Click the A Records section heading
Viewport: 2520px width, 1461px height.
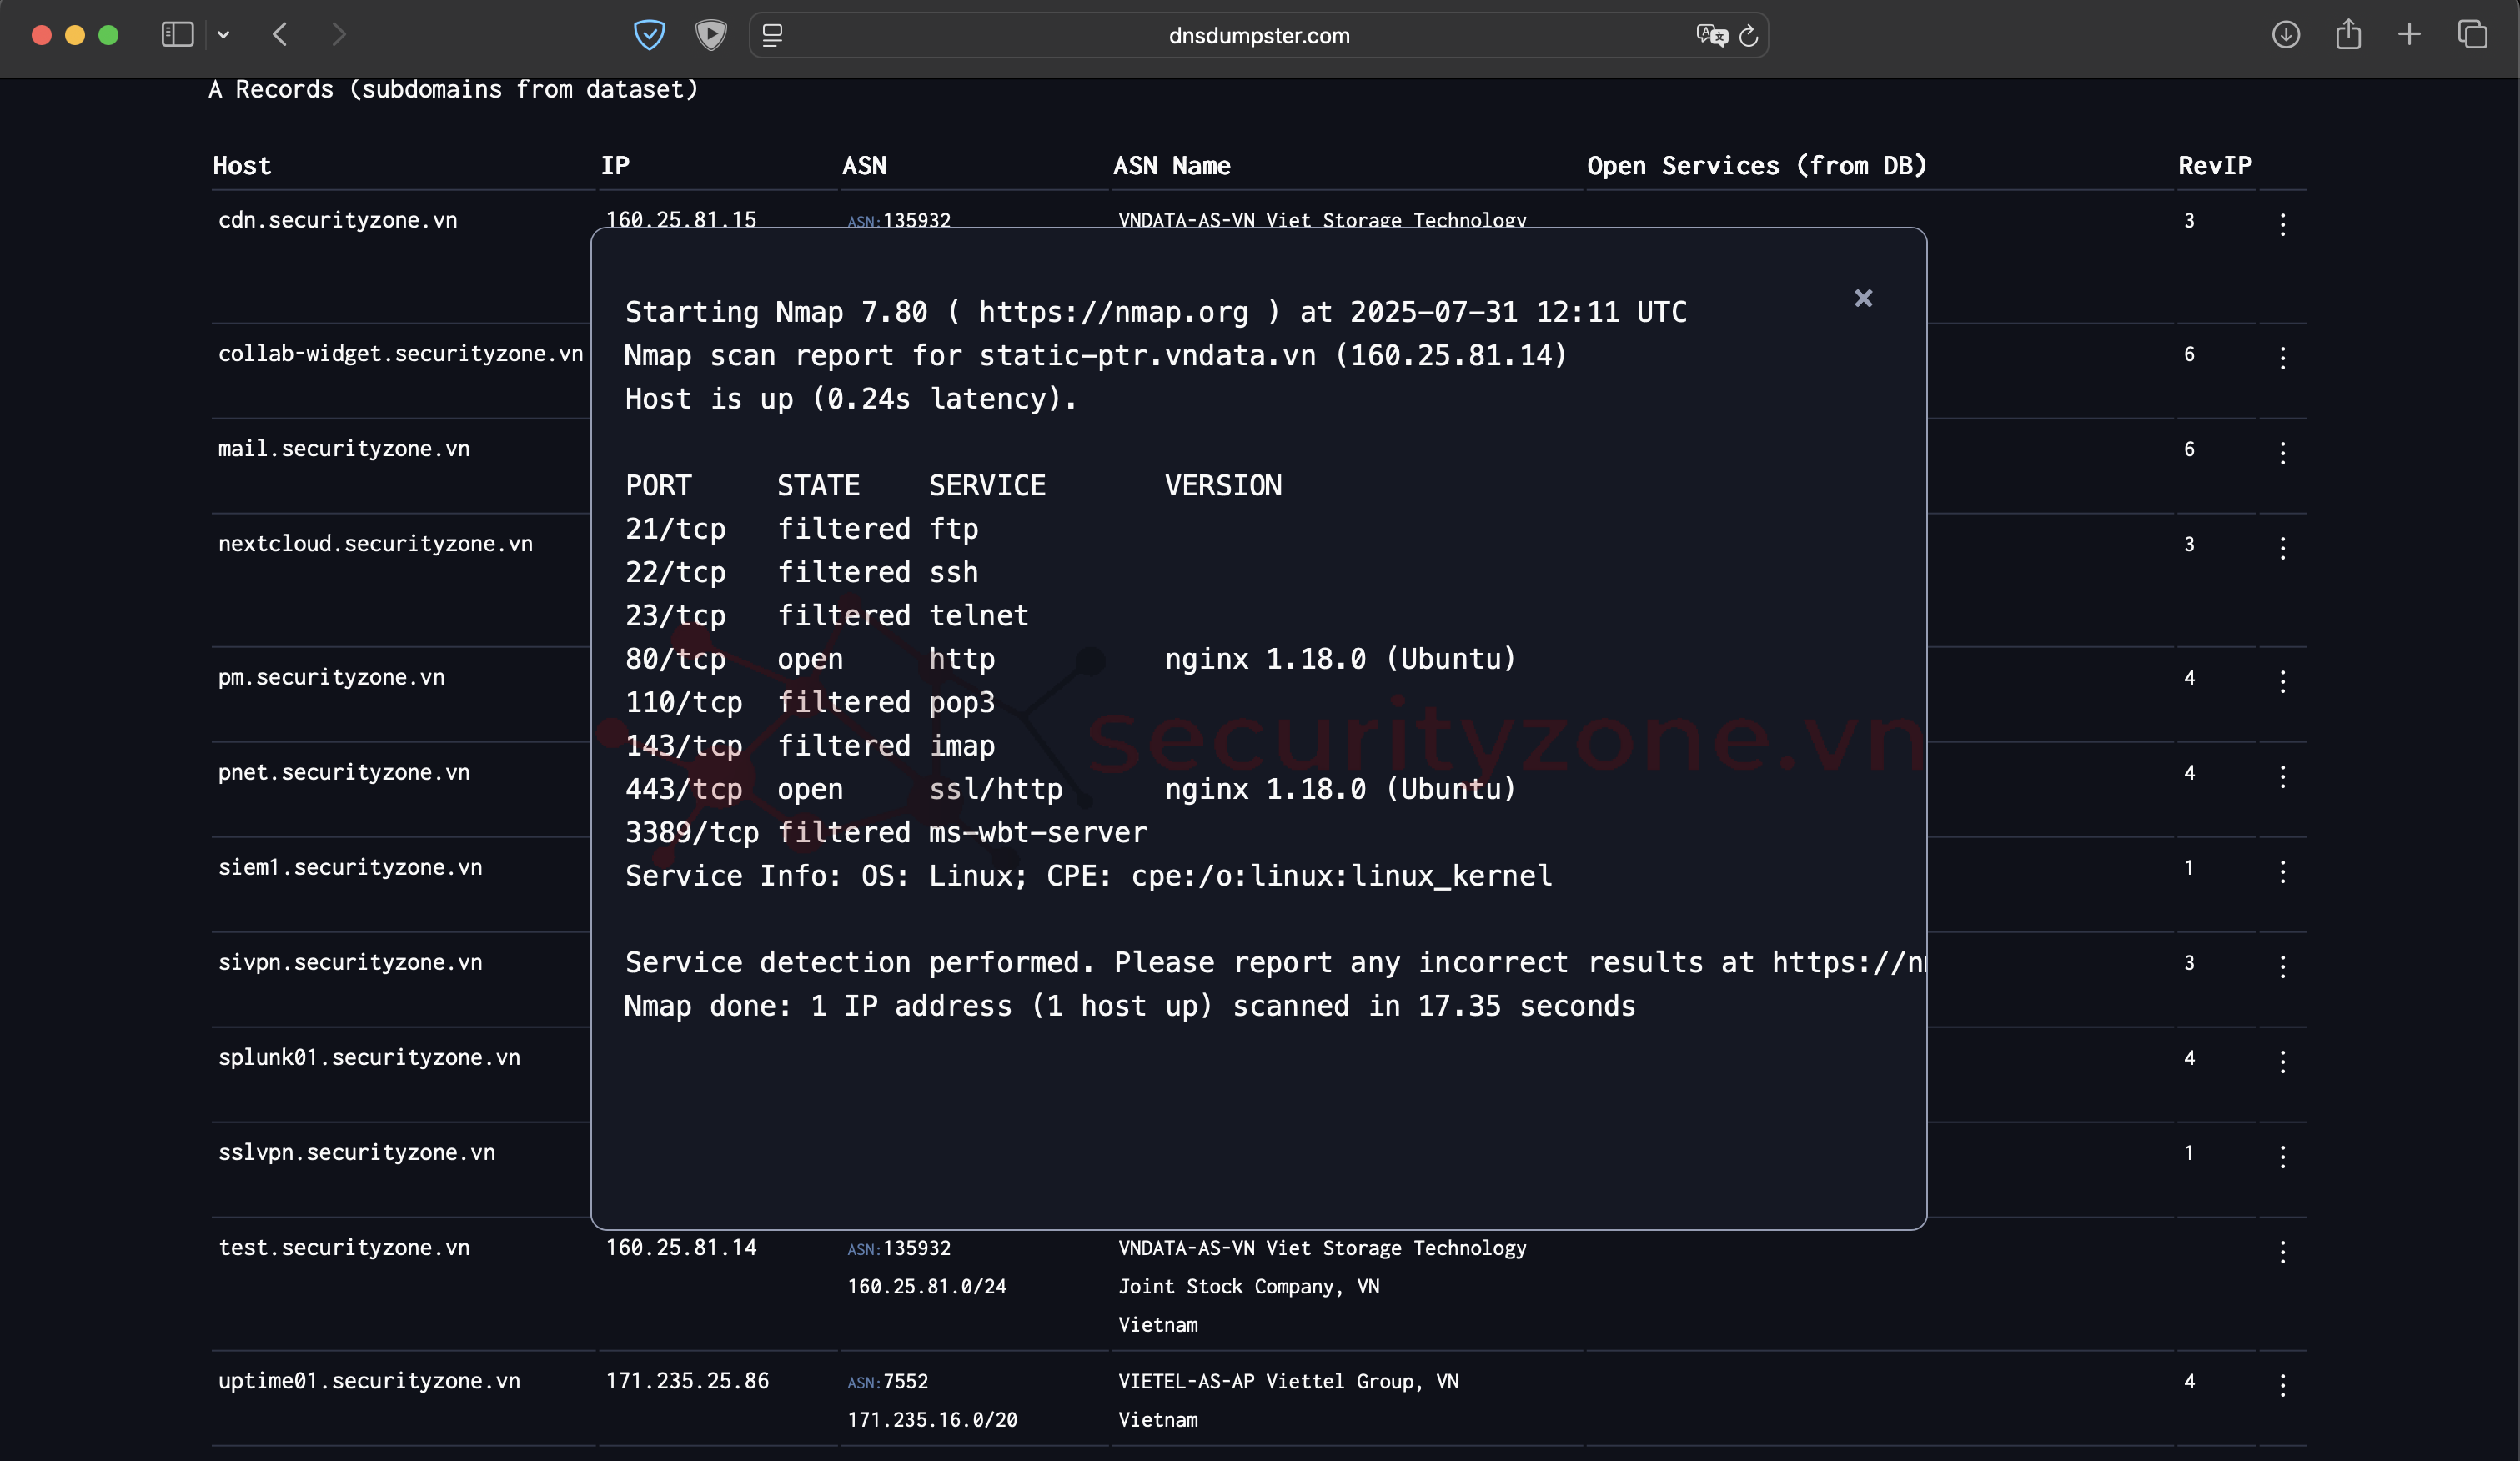(453, 90)
